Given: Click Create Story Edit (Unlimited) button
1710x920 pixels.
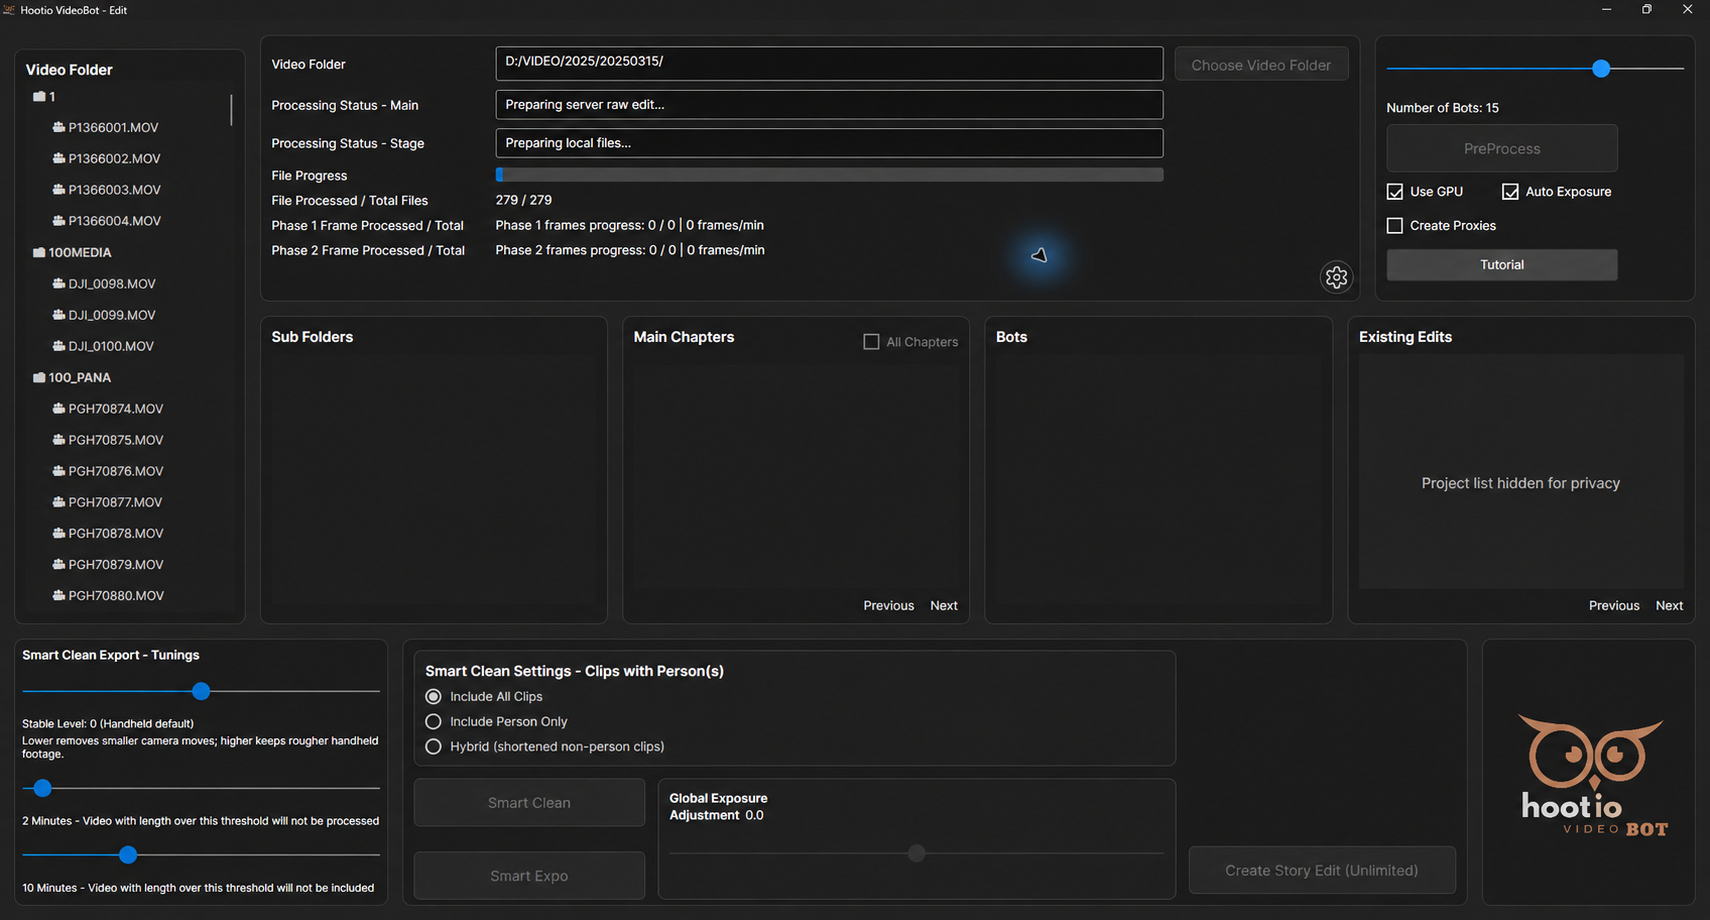Looking at the screenshot, I should (1321, 871).
